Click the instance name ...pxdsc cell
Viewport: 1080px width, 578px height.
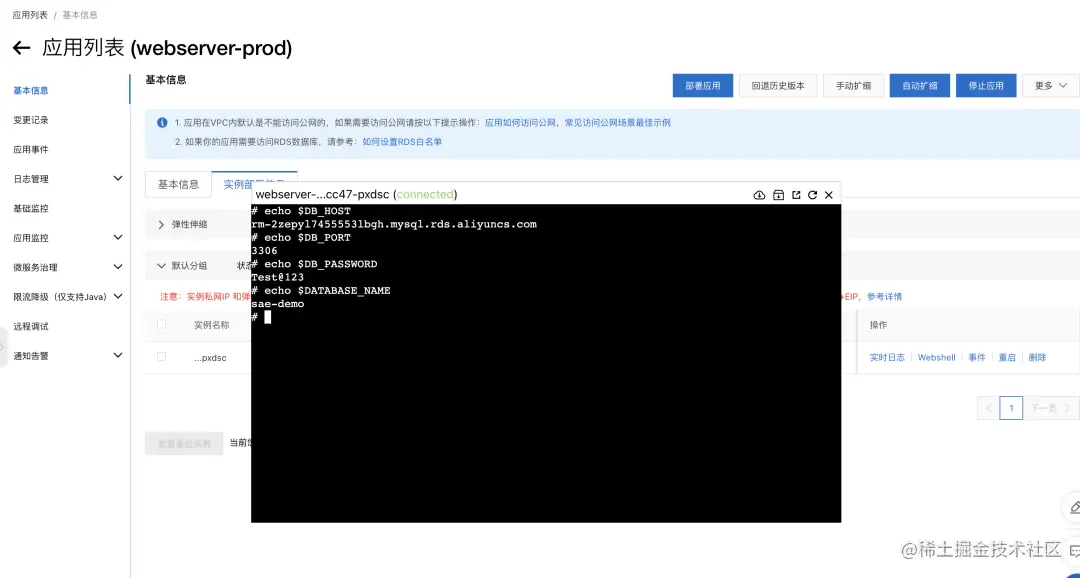click(210, 358)
